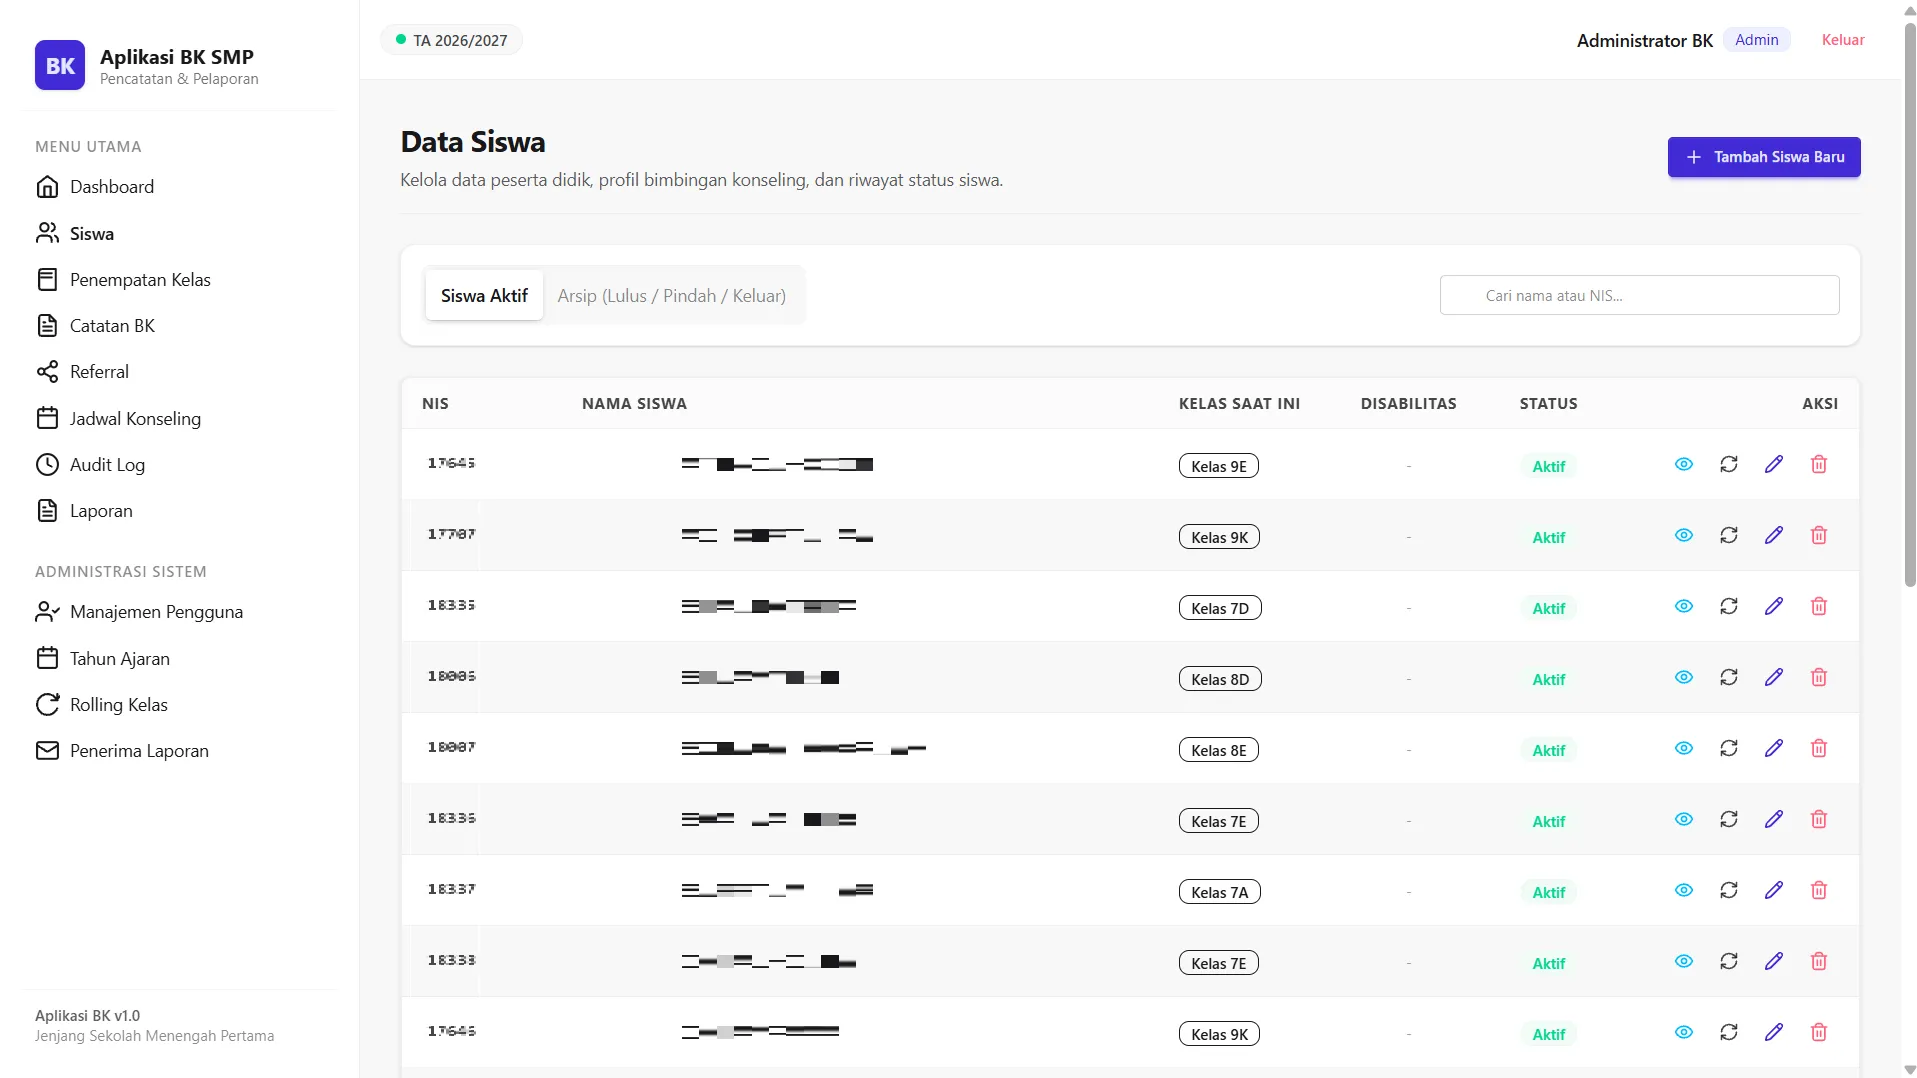Go to Catatan BK page
The height and width of the screenshot is (1078, 1917).
(x=95, y=326)
